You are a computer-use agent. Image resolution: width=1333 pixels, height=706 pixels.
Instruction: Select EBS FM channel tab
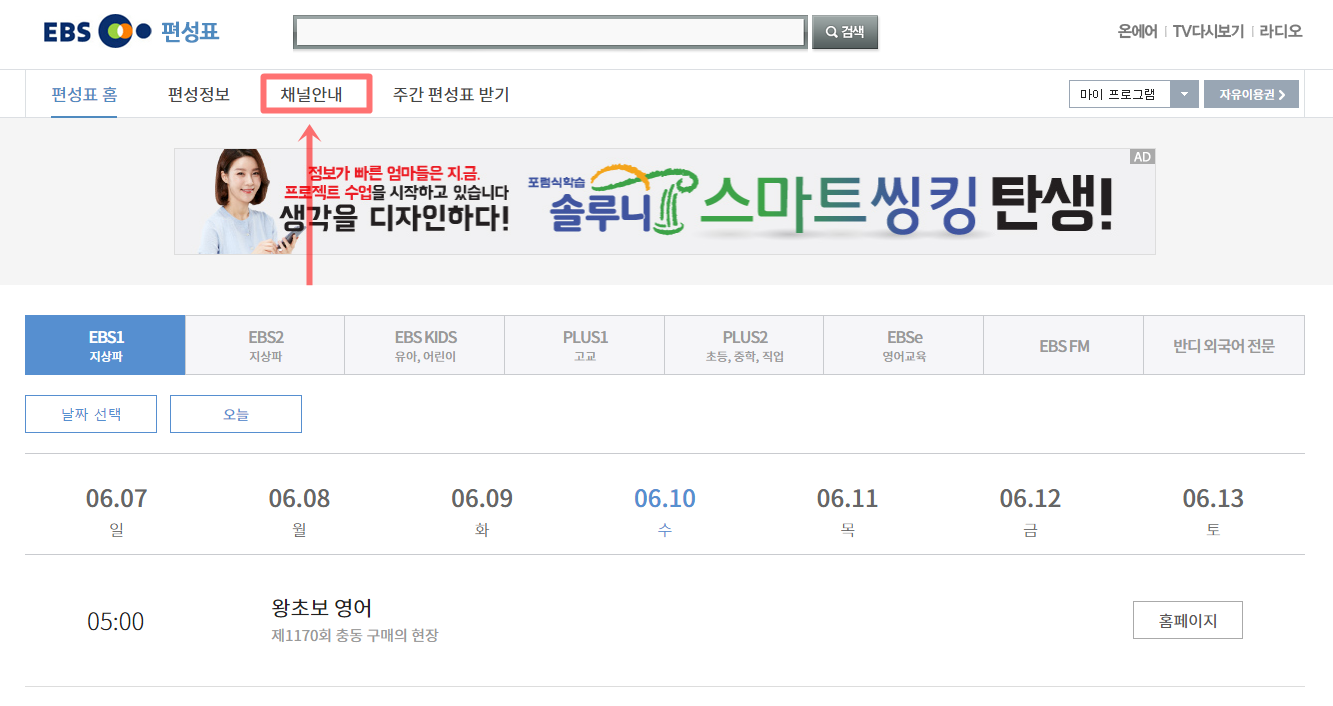click(1064, 346)
